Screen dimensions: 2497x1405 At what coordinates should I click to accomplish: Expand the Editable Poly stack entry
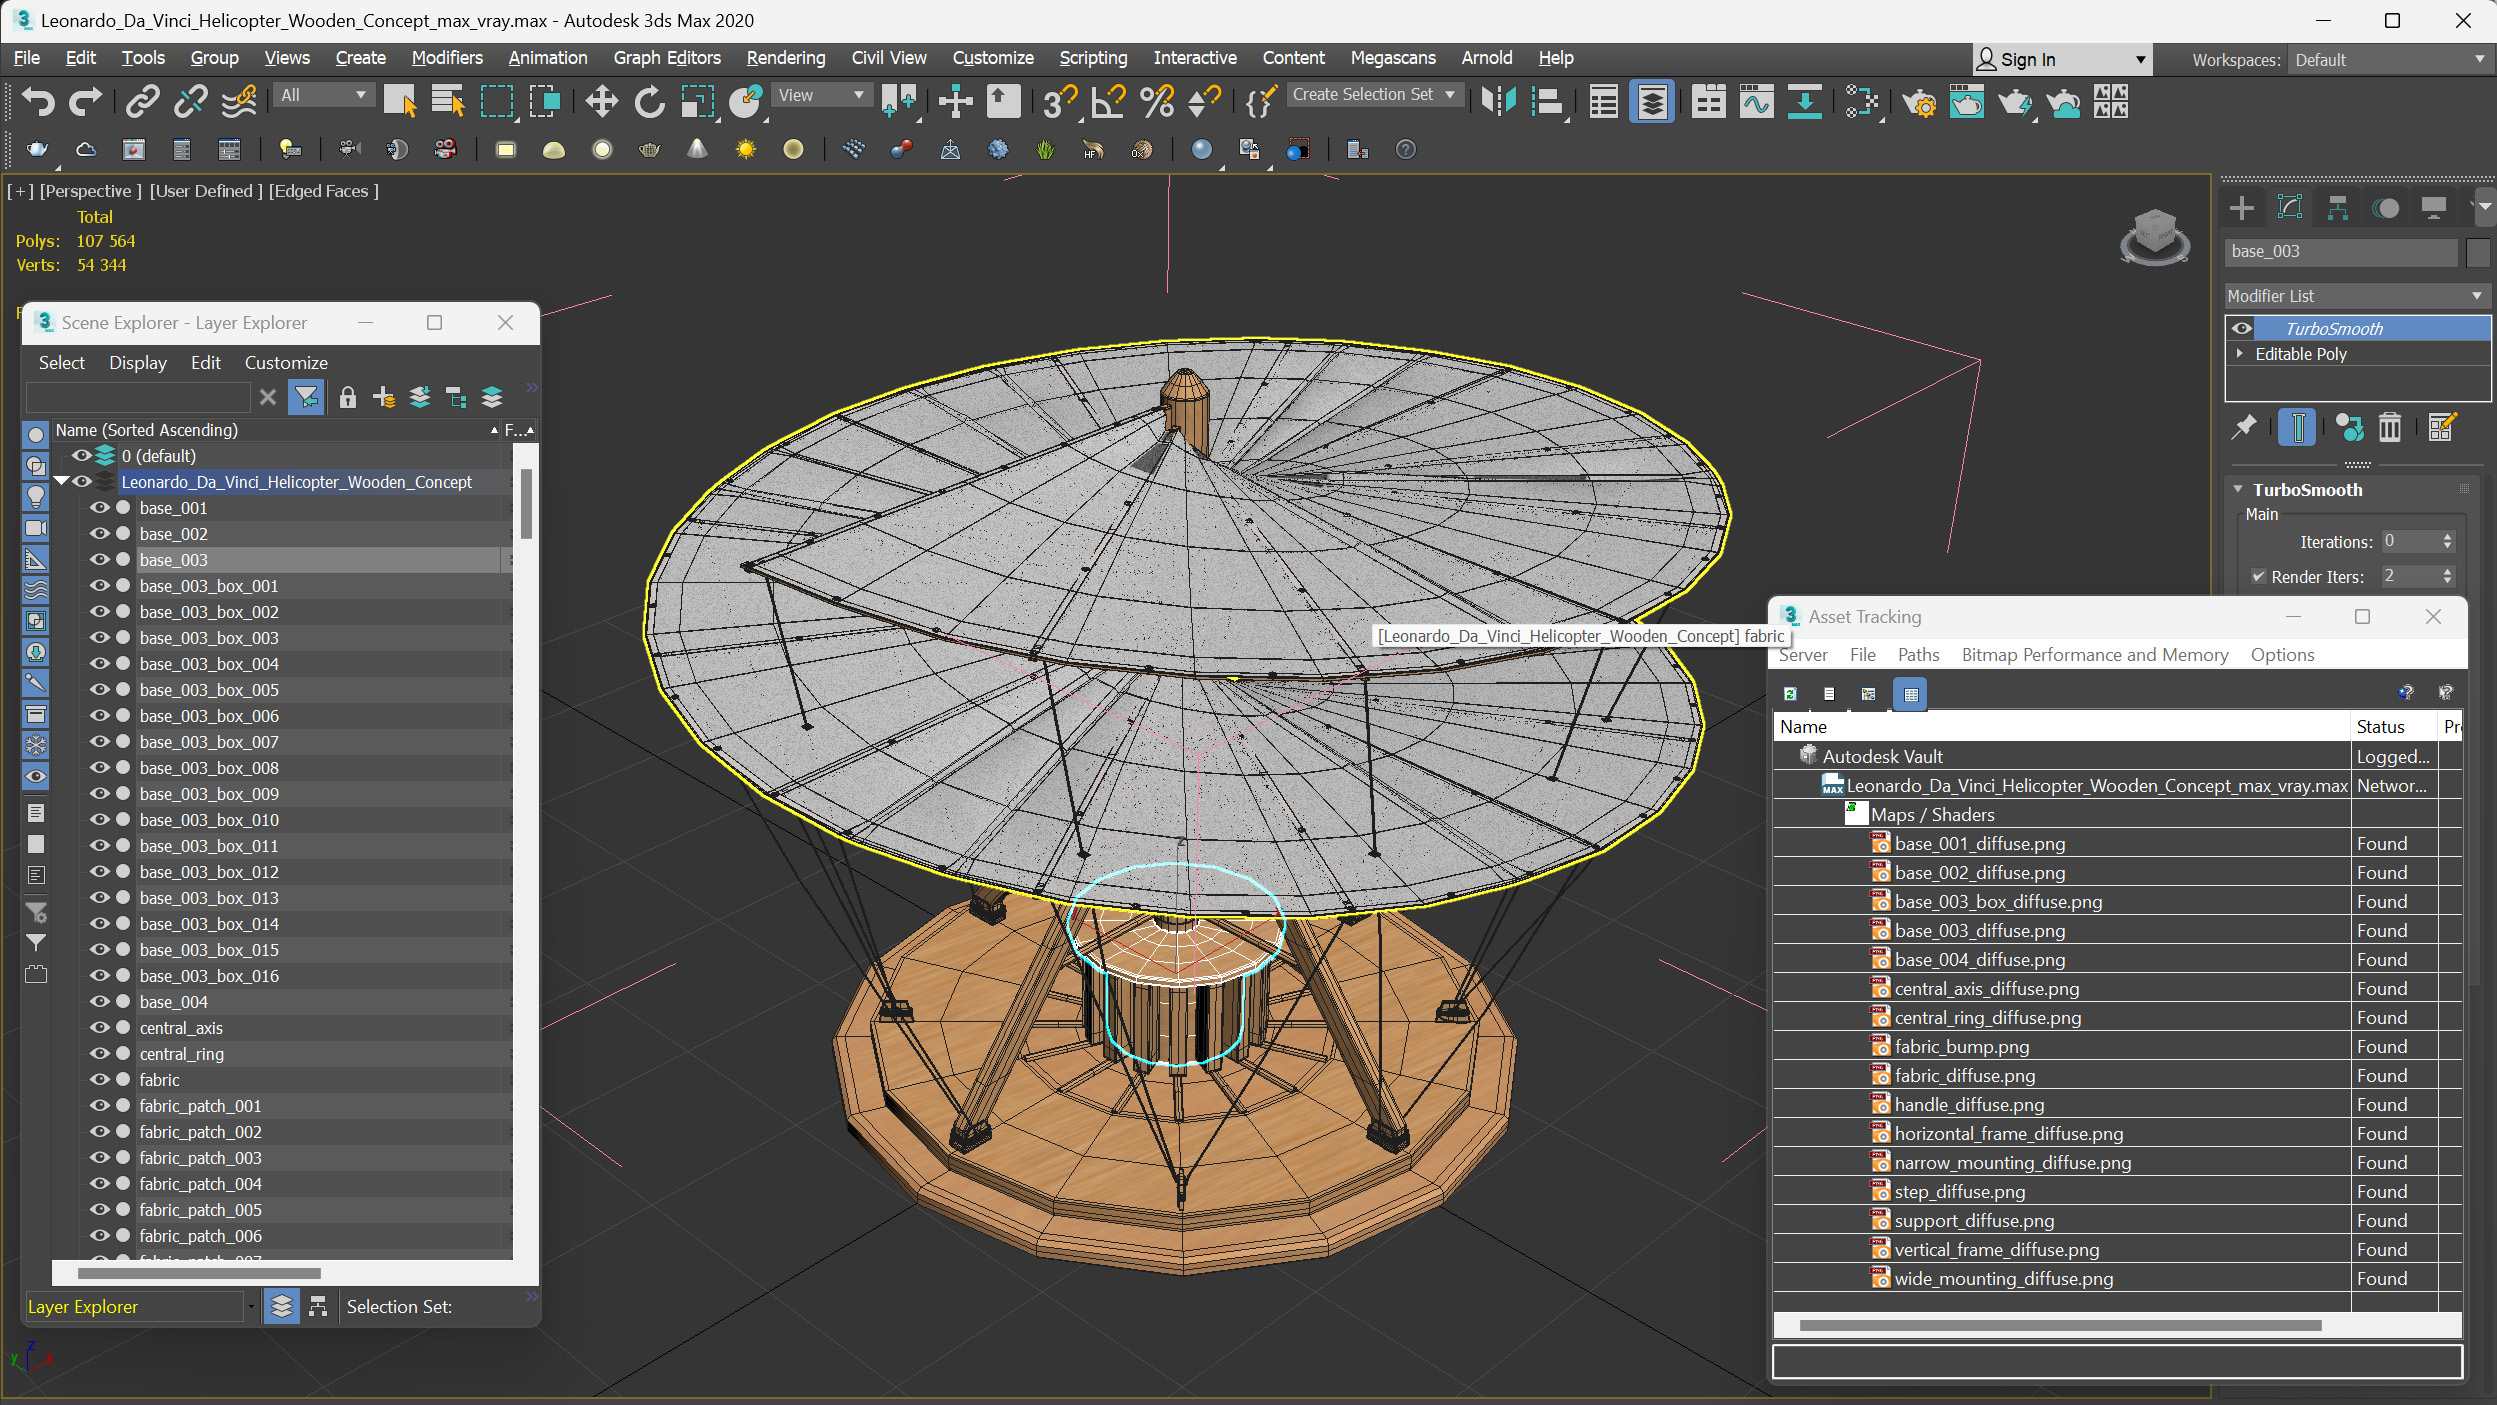point(2240,354)
